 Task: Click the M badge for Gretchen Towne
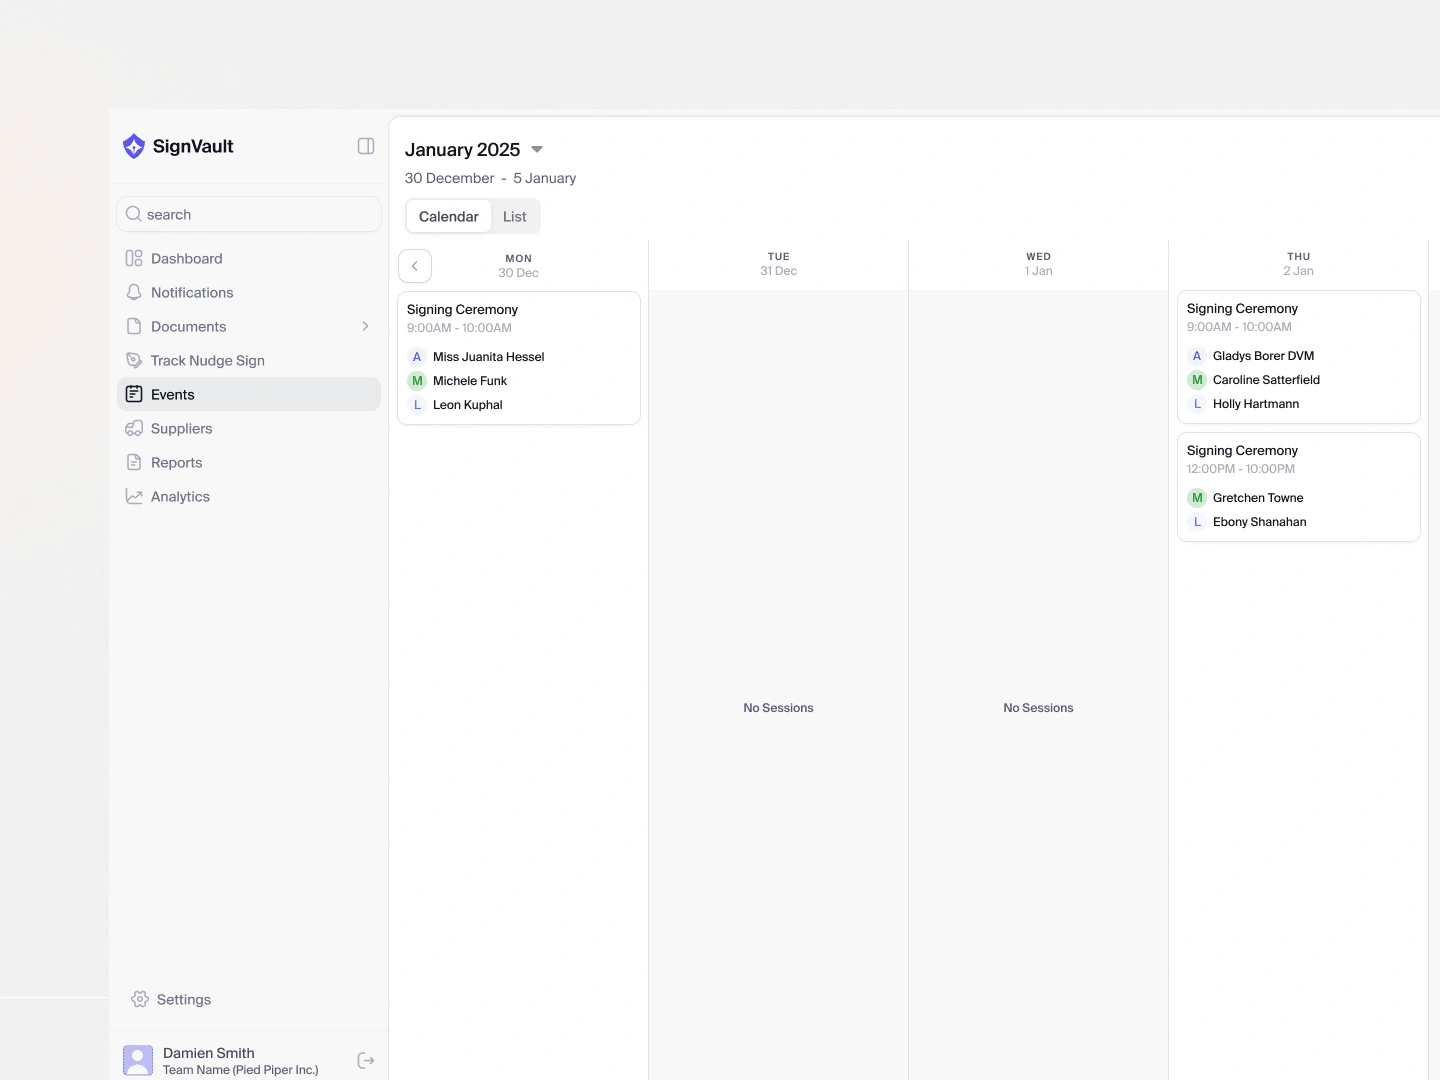pyautogui.click(x=1197, y=498)
